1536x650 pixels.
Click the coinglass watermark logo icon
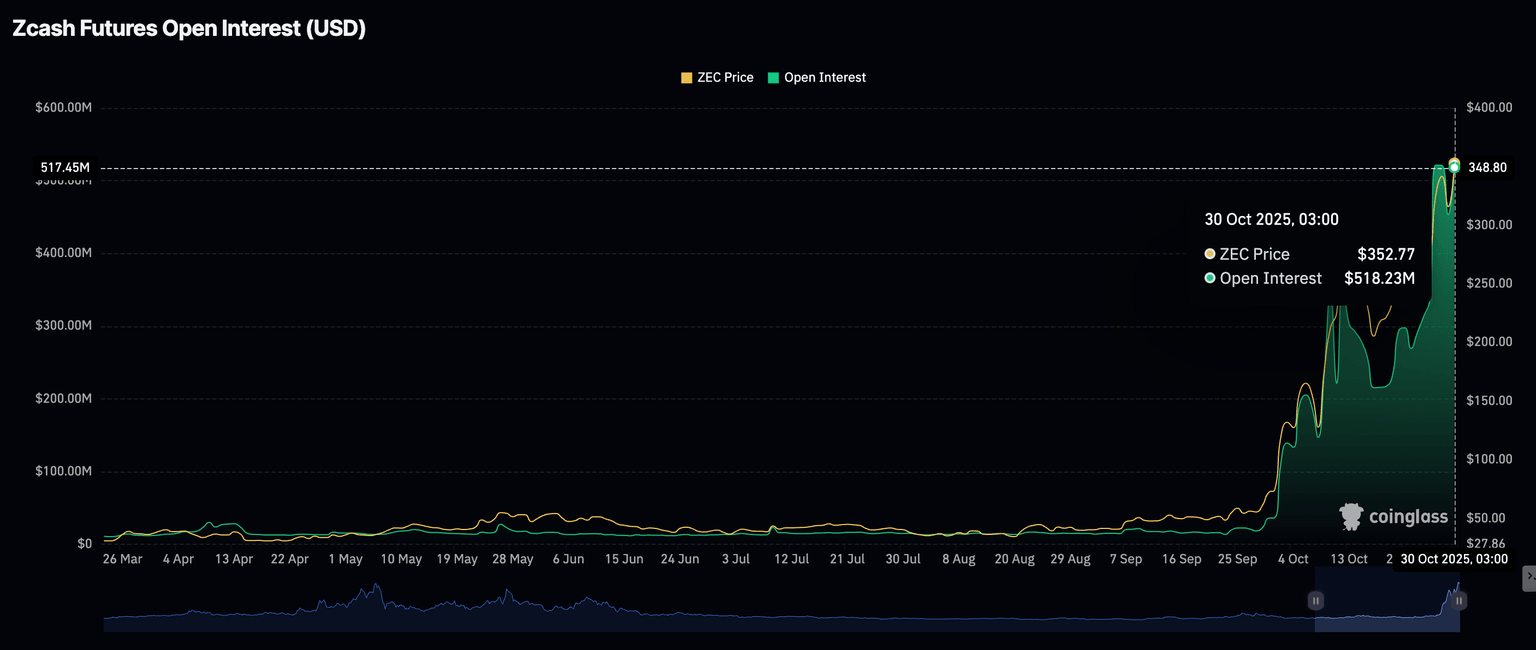click(1351, 517)
